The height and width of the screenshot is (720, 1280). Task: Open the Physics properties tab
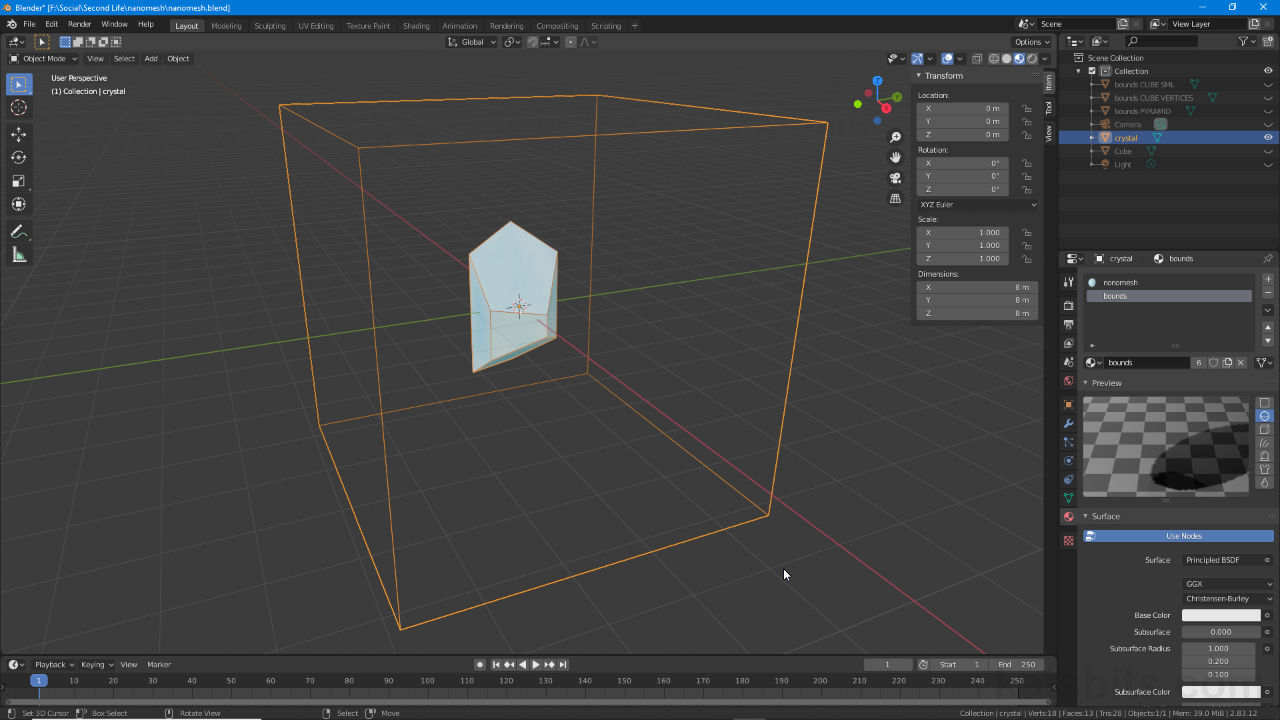[x=1068, y=460]
